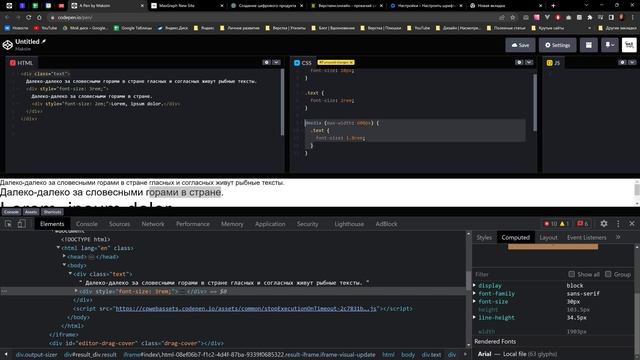The height and width of the screenshot is (360, 640).
Task: Open the CodePen Console panel button
Action: [x=11, y=212]
